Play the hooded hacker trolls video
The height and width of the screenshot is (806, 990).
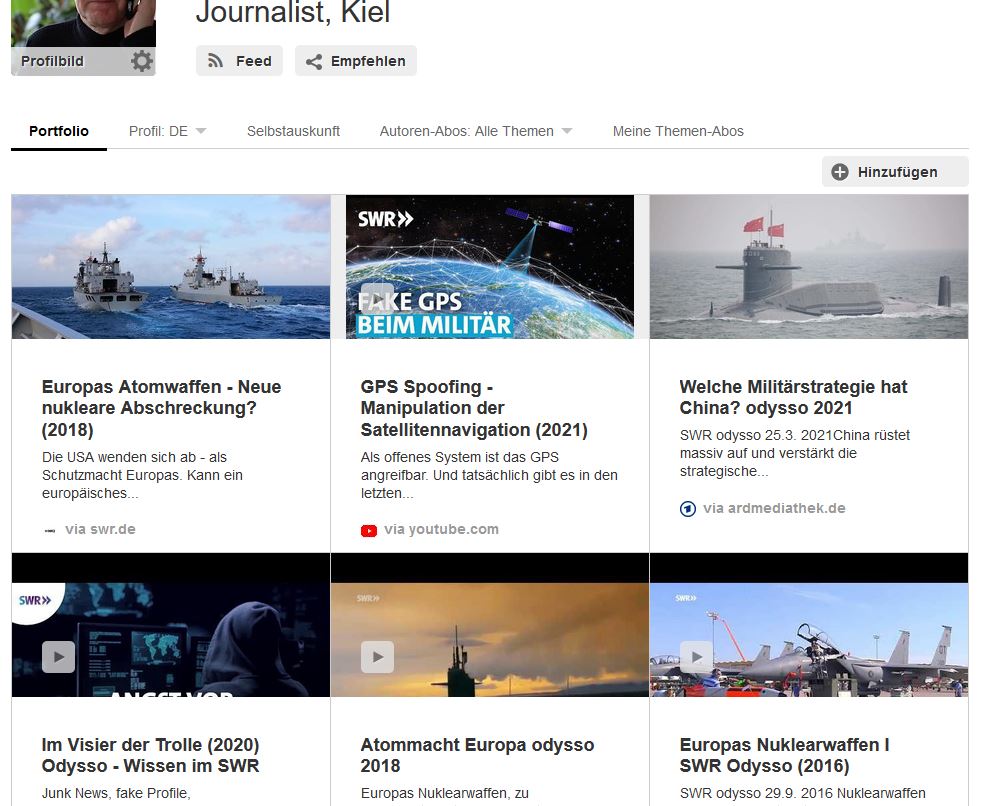(58, 656)
